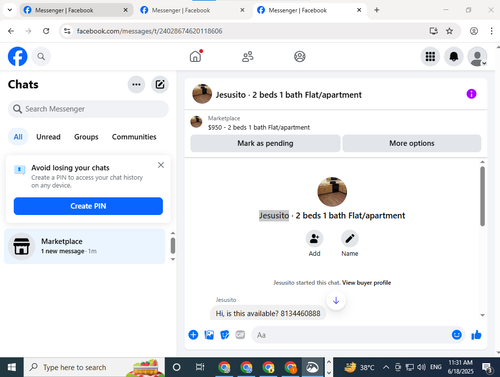Click the Marketplace $950 listing text

tap(259, 127)
